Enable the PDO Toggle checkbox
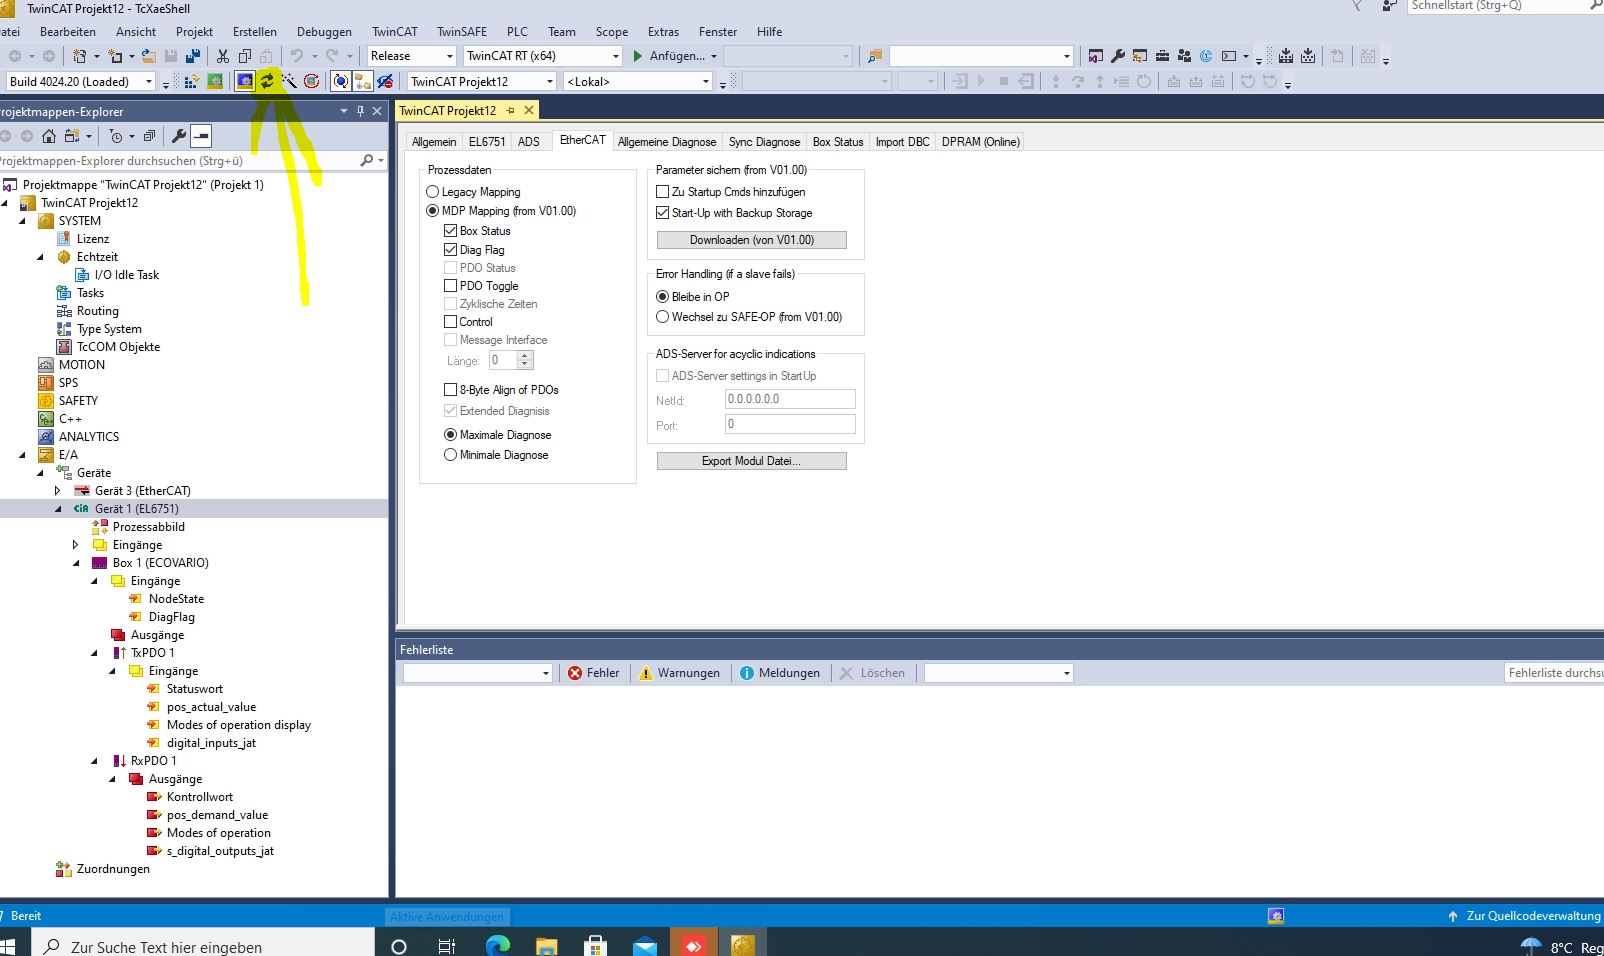 pyautogui.click(x=450, y=286)
